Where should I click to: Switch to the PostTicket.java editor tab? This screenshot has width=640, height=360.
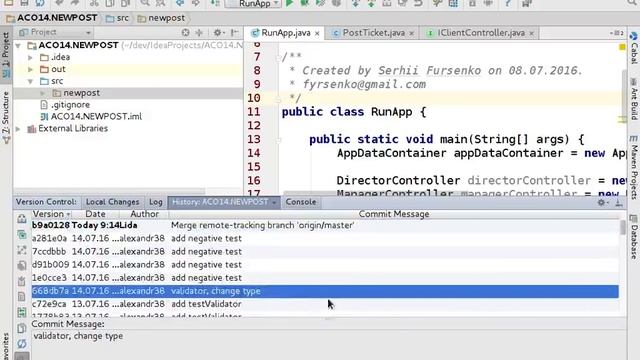373,33
